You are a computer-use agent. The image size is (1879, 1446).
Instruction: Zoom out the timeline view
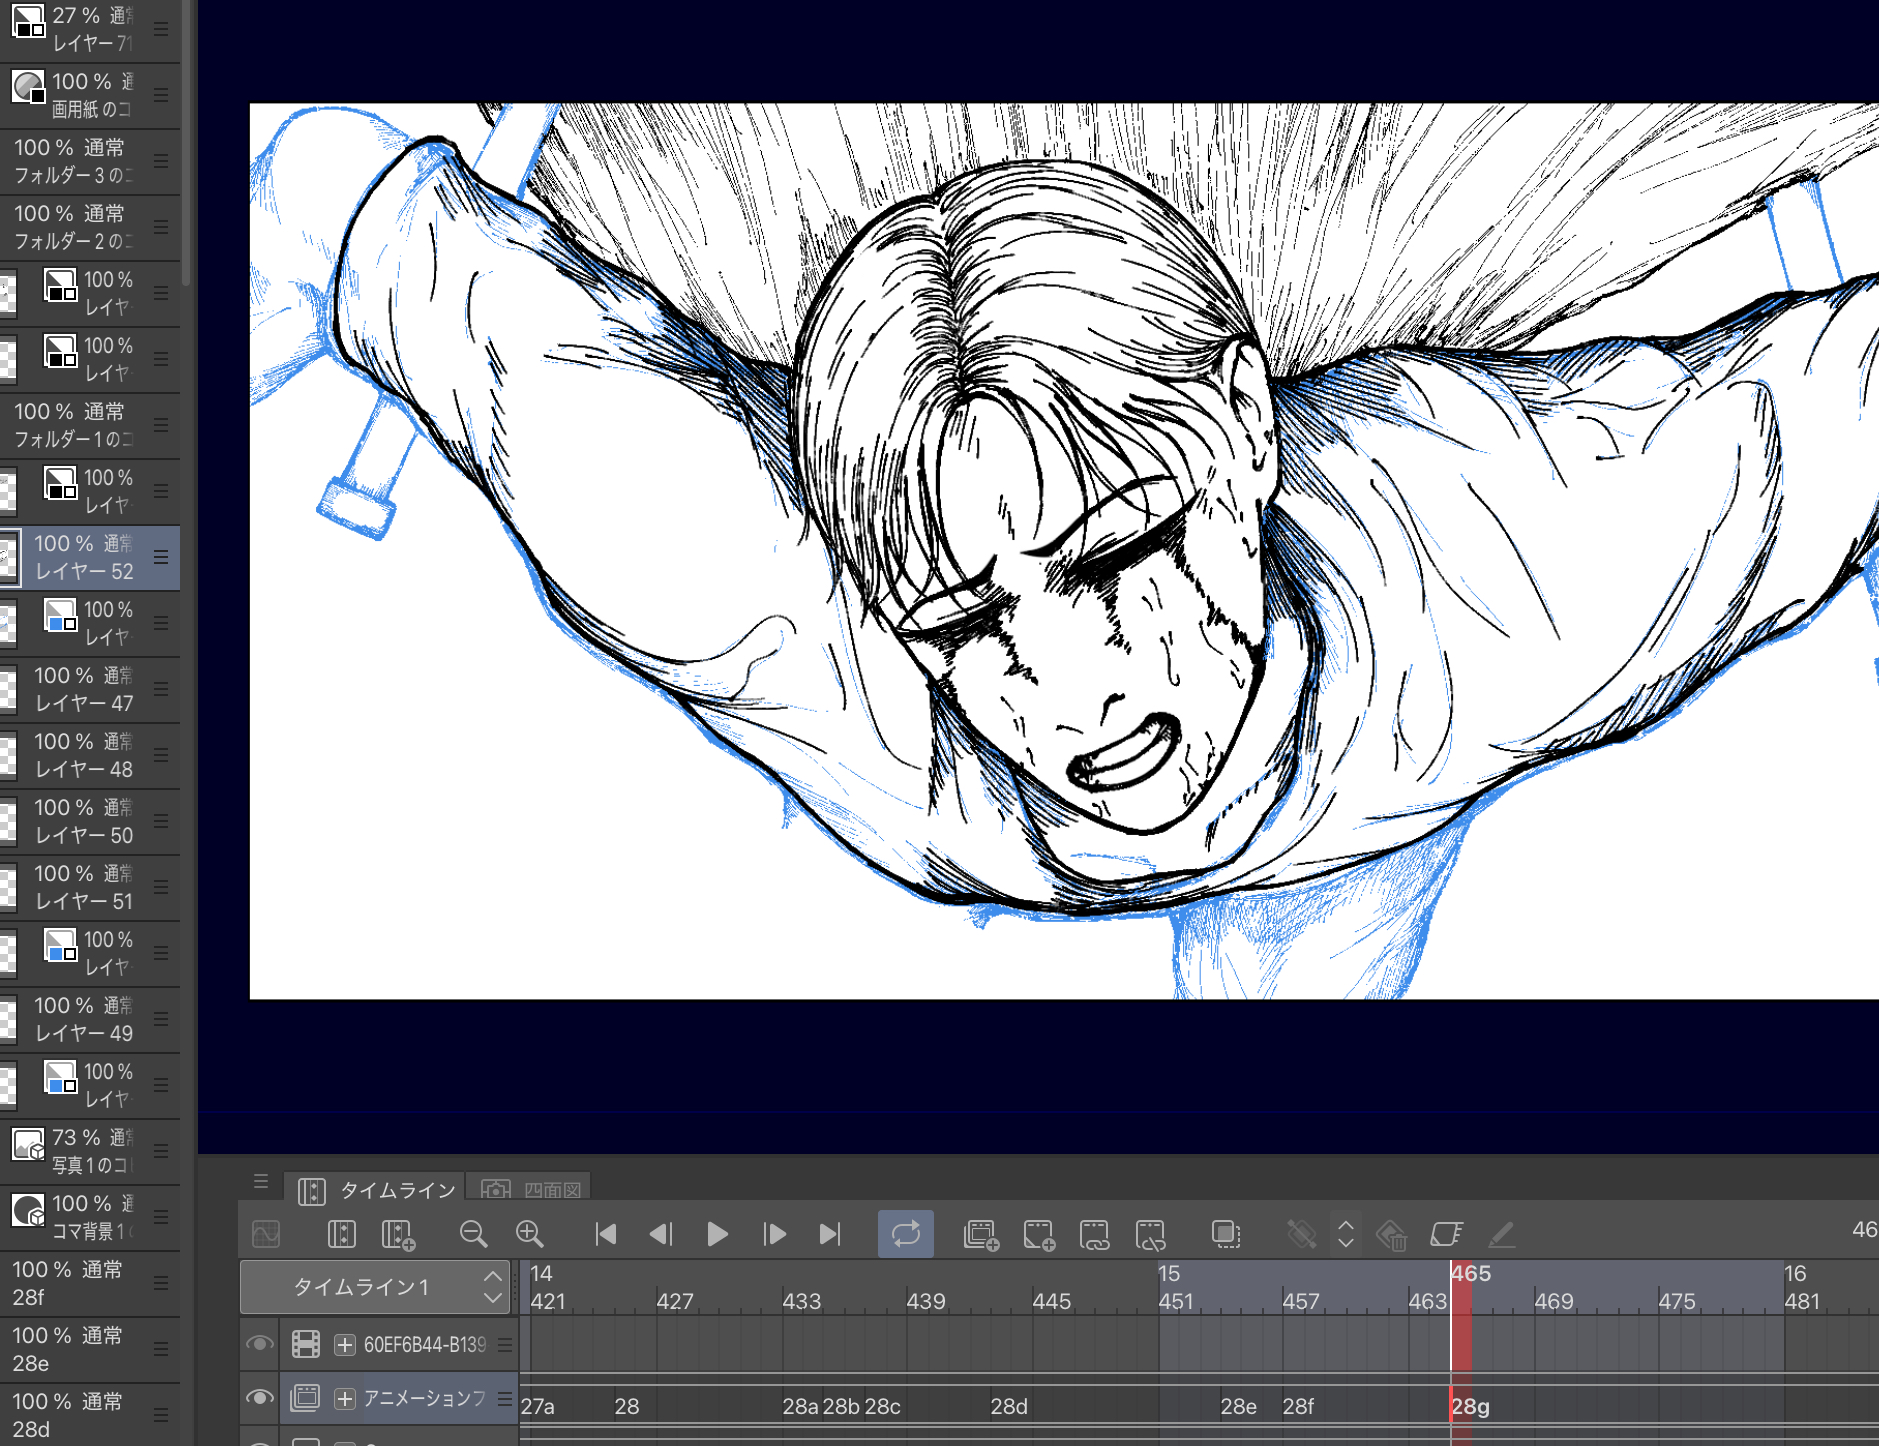tap(473, 1234)
